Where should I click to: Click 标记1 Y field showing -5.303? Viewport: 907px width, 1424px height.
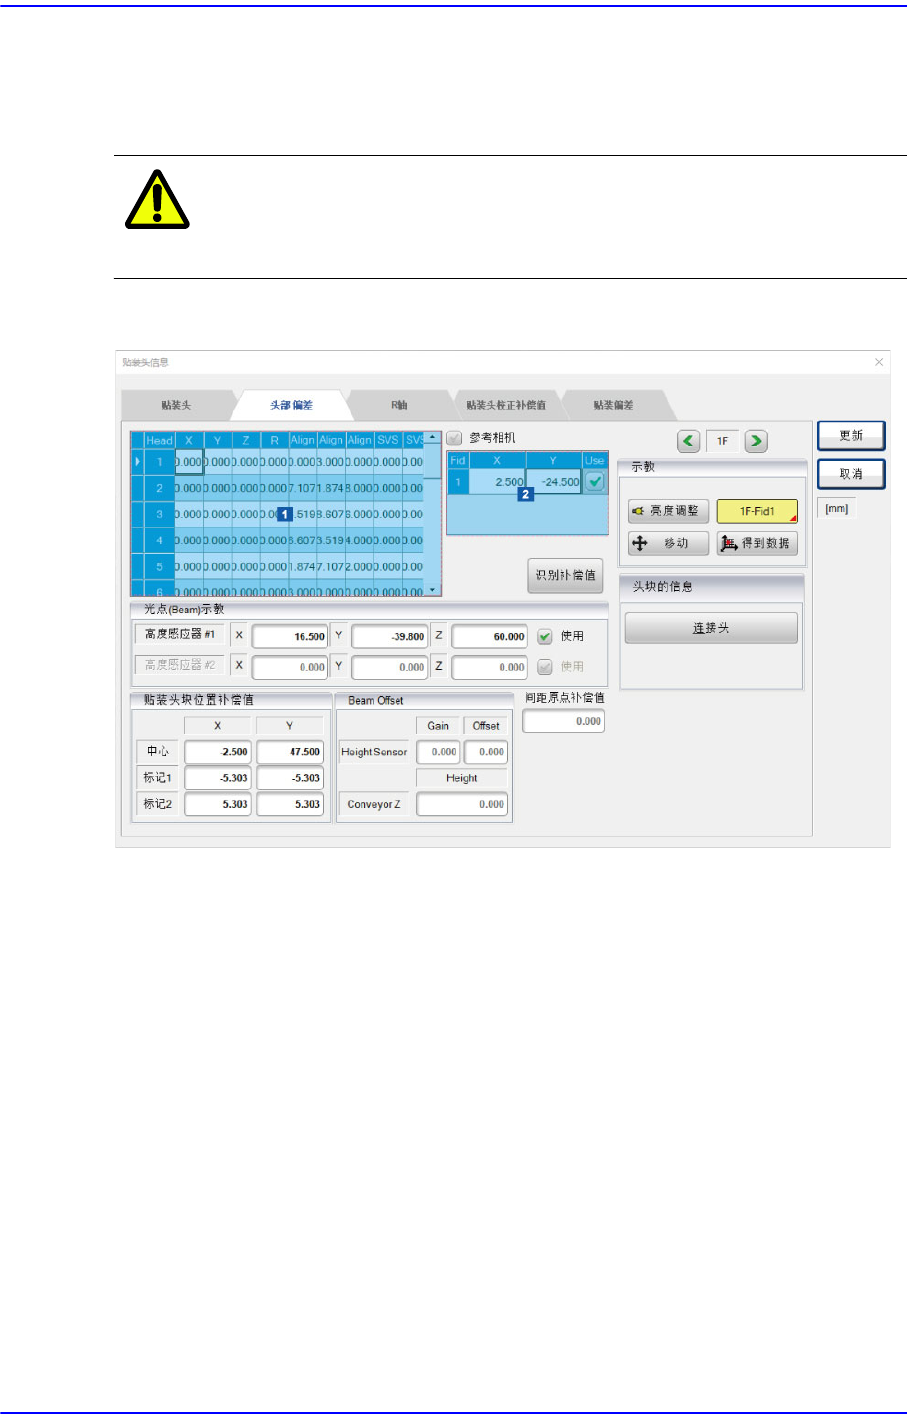point(290,778)
